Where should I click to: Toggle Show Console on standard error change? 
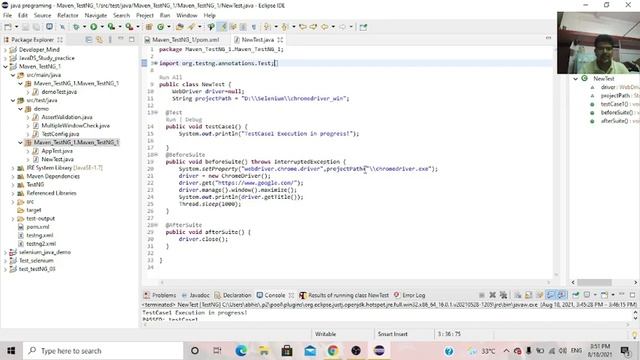pyautogui.click(x=562, y=295)
